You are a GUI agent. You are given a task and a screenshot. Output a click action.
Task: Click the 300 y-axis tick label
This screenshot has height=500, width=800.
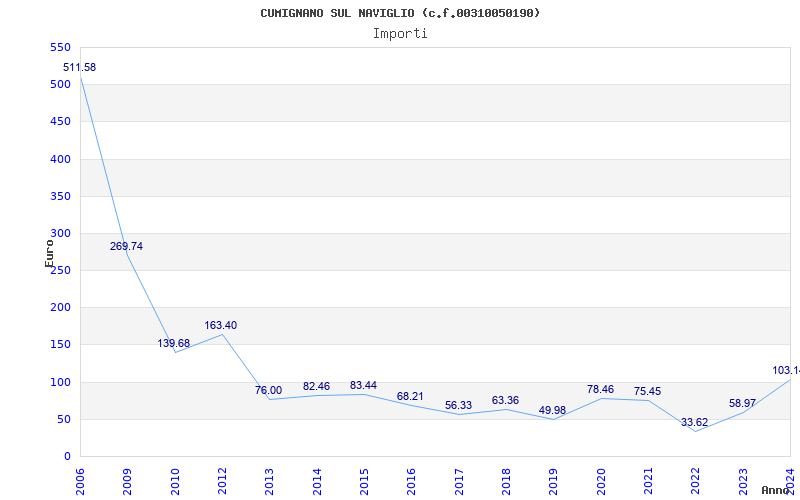pyautogui.click(x=60, y=234)
